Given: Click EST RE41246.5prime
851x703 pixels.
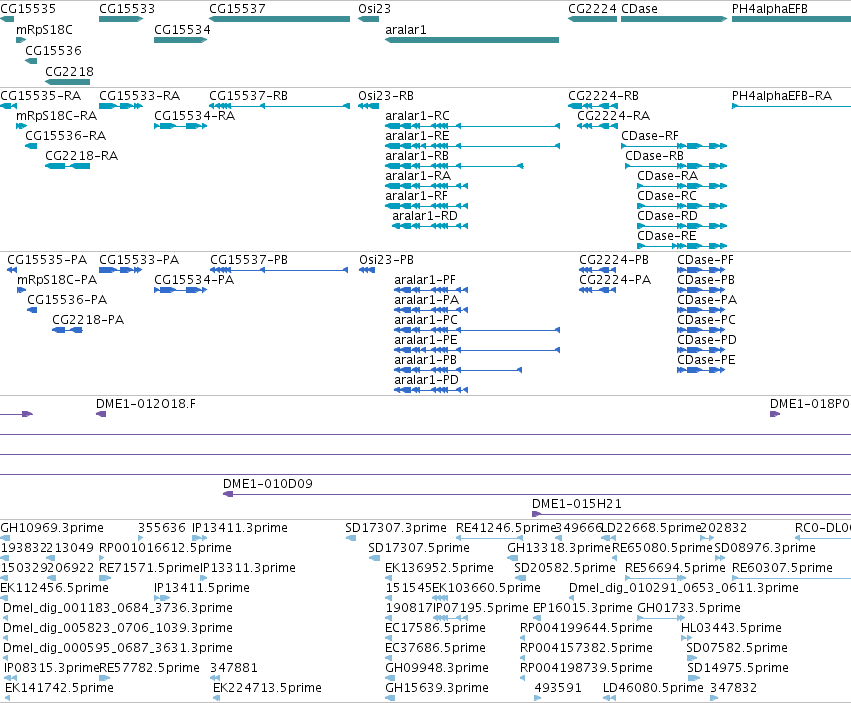Looking at the screenshot, I should point(490,538).
